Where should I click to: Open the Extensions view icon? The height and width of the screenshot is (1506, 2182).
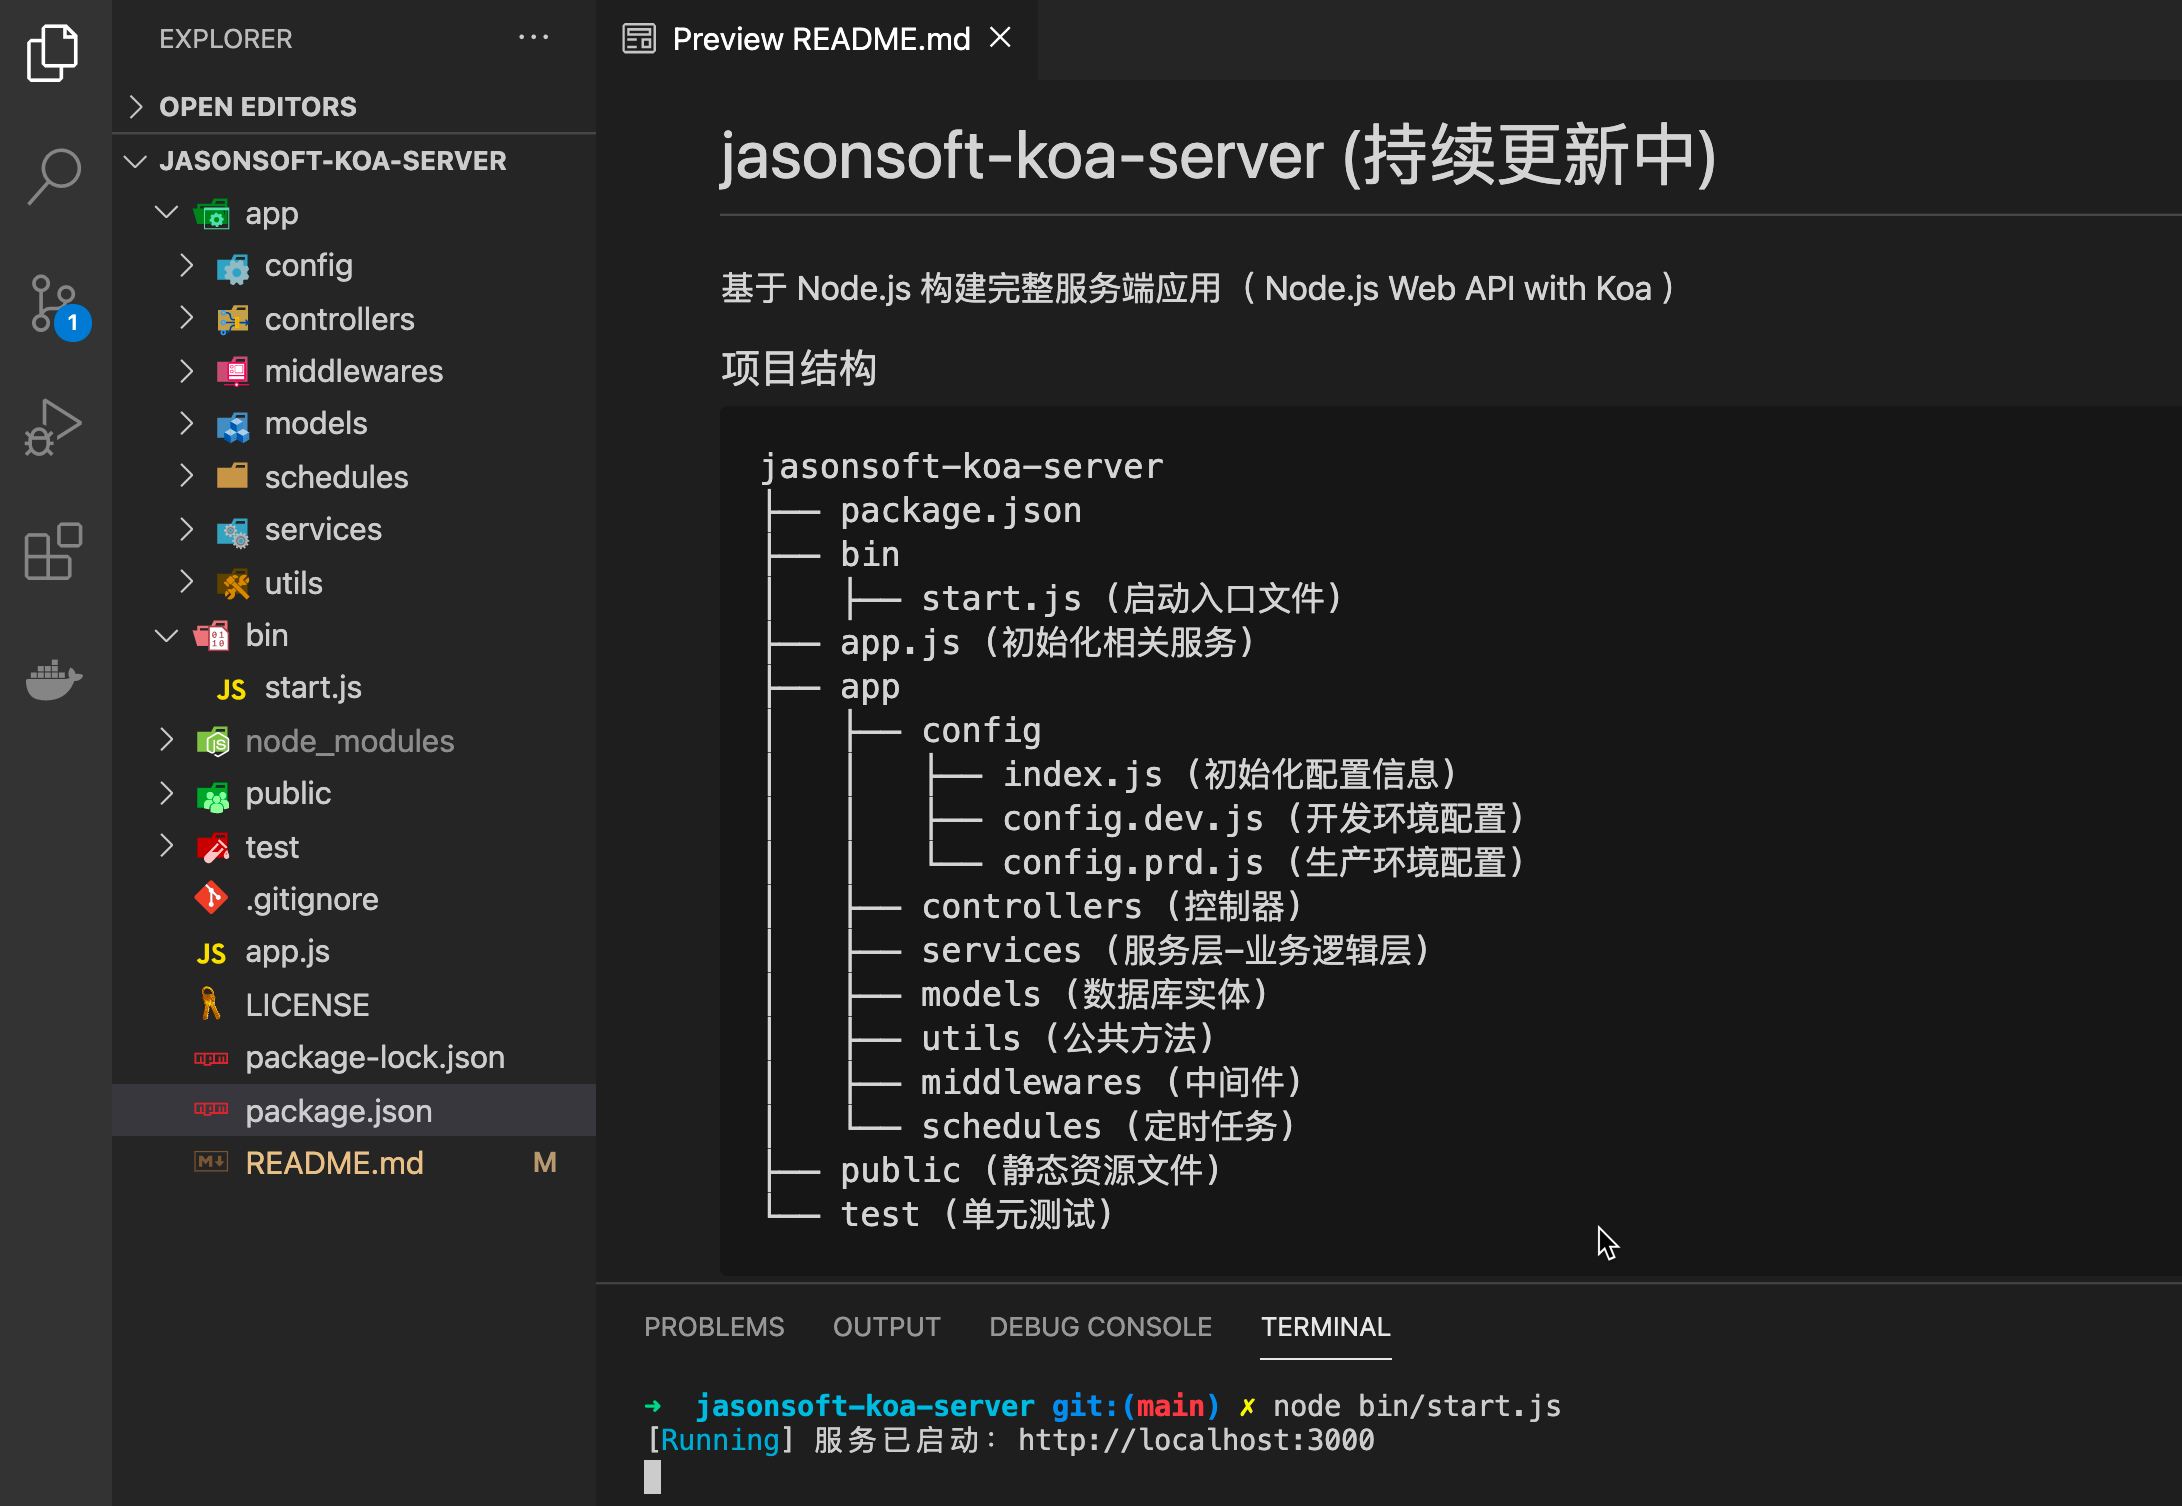[x=53, y=551]
